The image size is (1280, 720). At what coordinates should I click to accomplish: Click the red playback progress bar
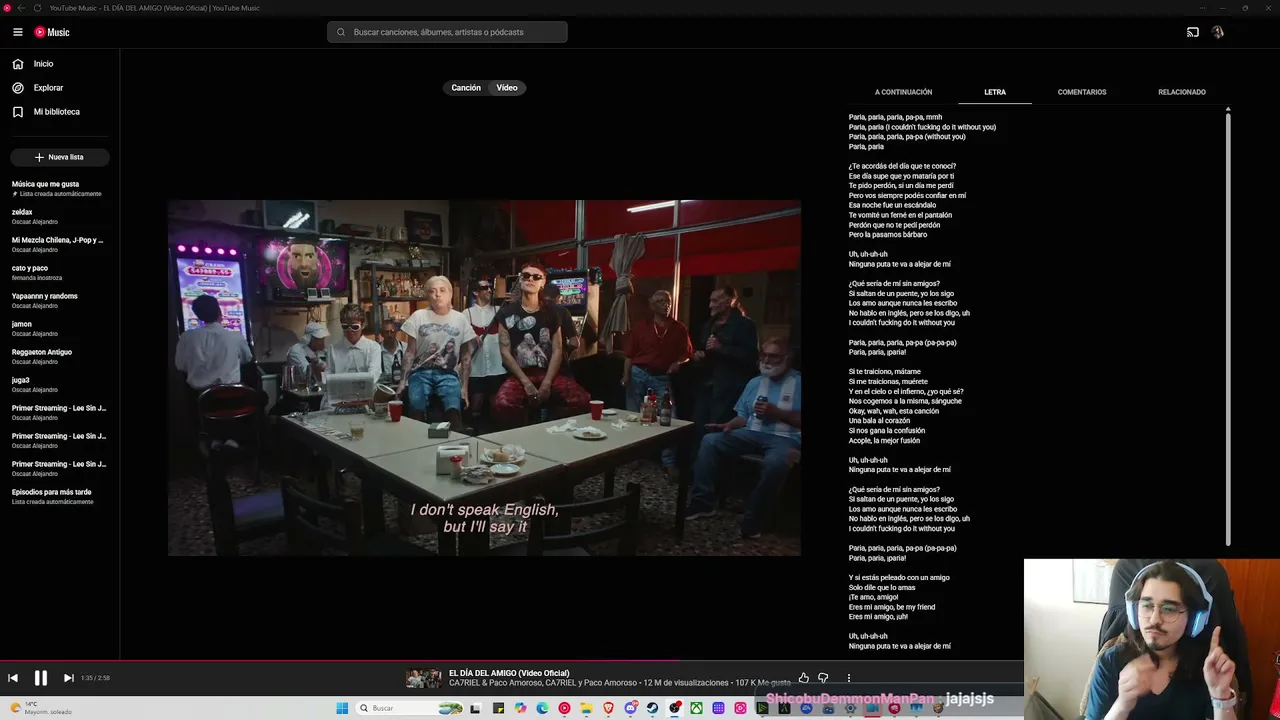click(x=340, y=661)
